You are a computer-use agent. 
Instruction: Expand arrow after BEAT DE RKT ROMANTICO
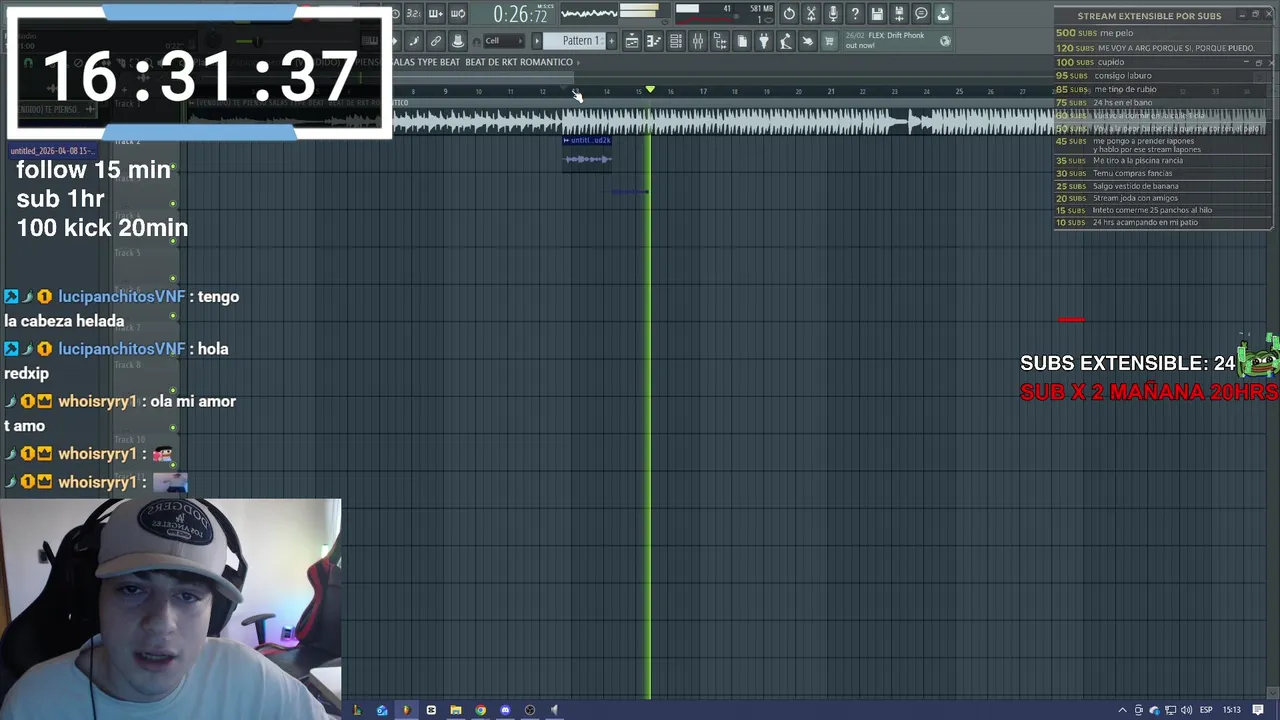click(577, 62)
